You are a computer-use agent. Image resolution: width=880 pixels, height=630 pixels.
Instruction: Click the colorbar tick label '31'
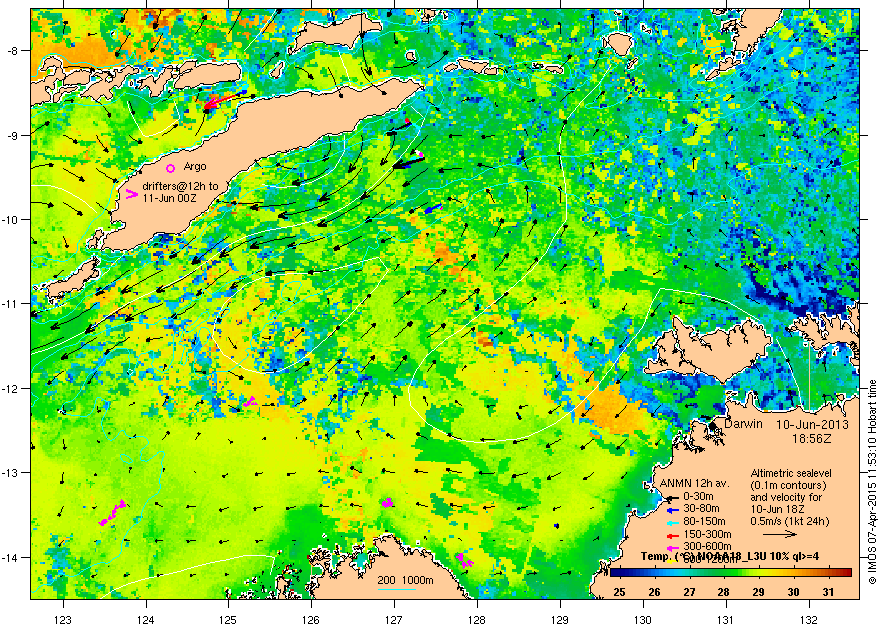pos(828,592)
